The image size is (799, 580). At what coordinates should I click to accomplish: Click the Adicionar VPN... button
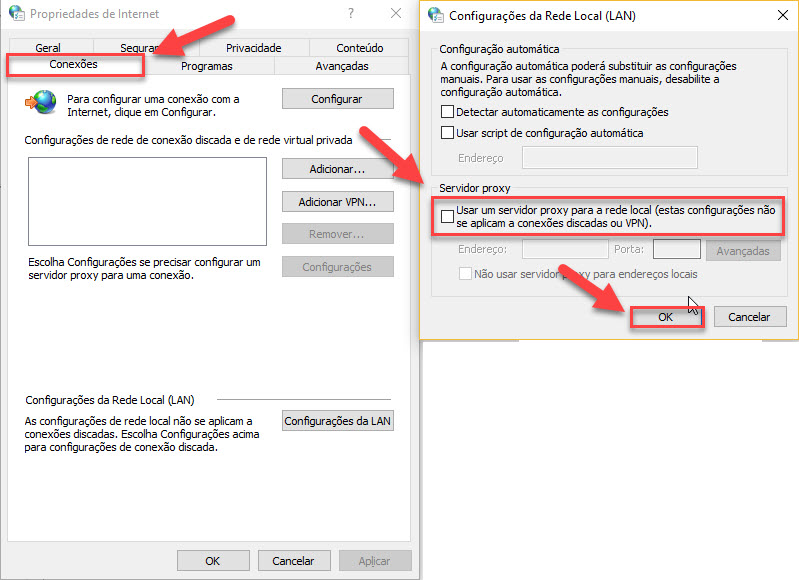point(337,202)
